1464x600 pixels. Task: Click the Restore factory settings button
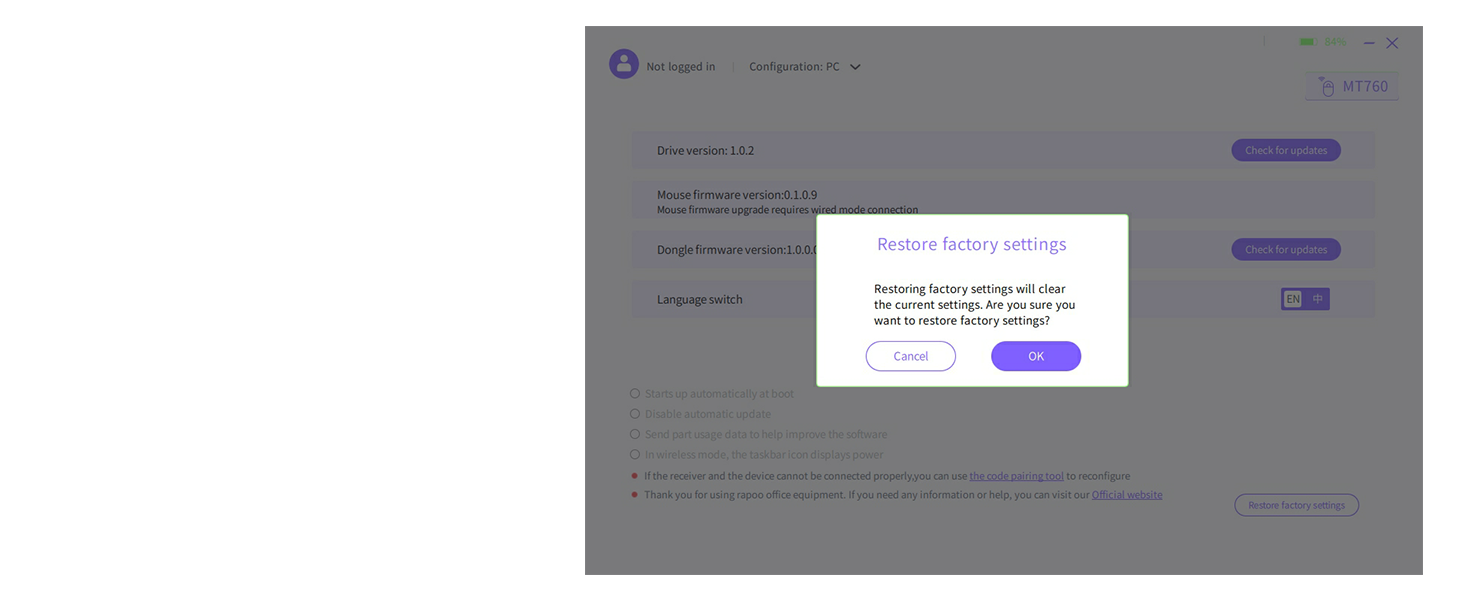pos(1296,505)
